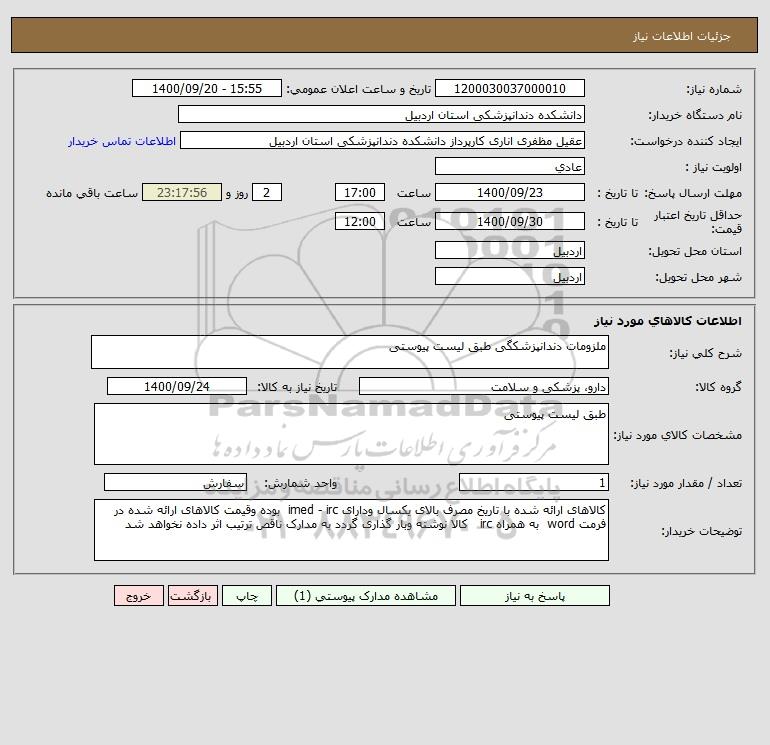
Task: Click the مشخصات کالای مورد نیاز label
Action: (678, 435)
